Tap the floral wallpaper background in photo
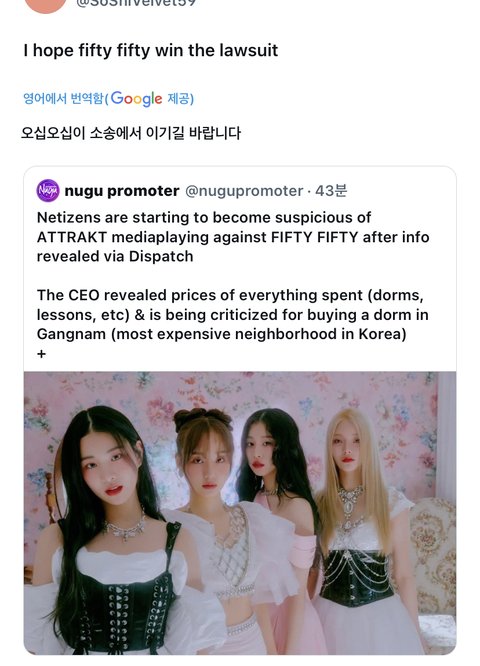 [x=238, y=391]
